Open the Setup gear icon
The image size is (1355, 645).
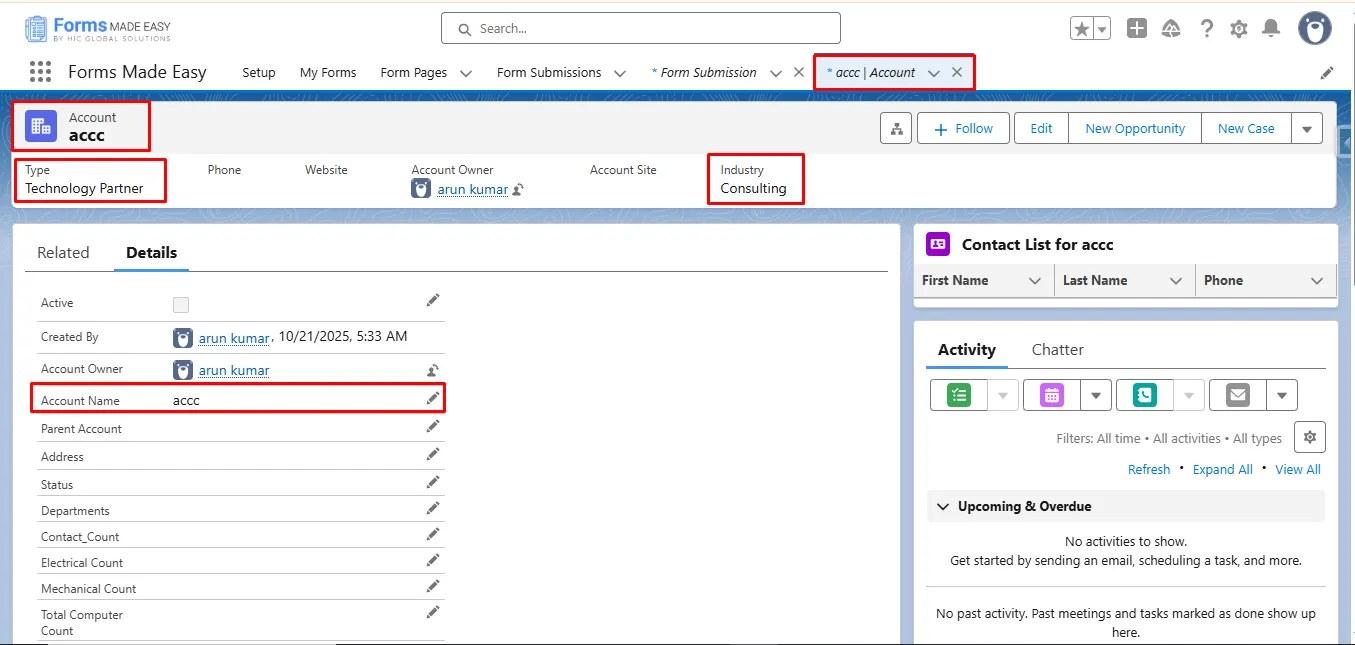click(x=1239, y=29)
